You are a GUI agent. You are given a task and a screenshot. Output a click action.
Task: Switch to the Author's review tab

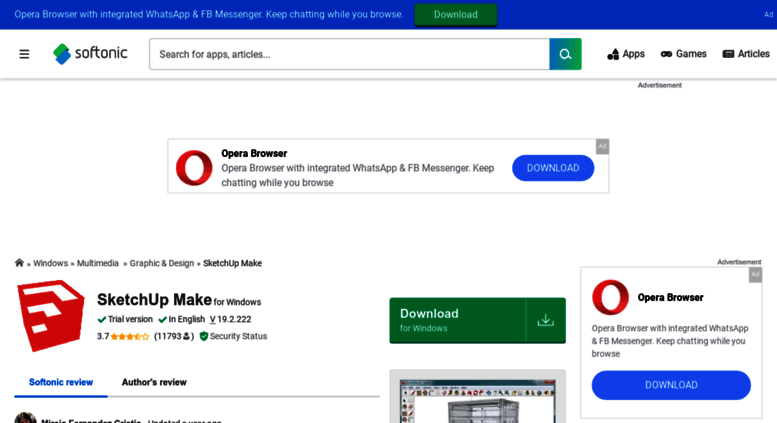[154, 382]
